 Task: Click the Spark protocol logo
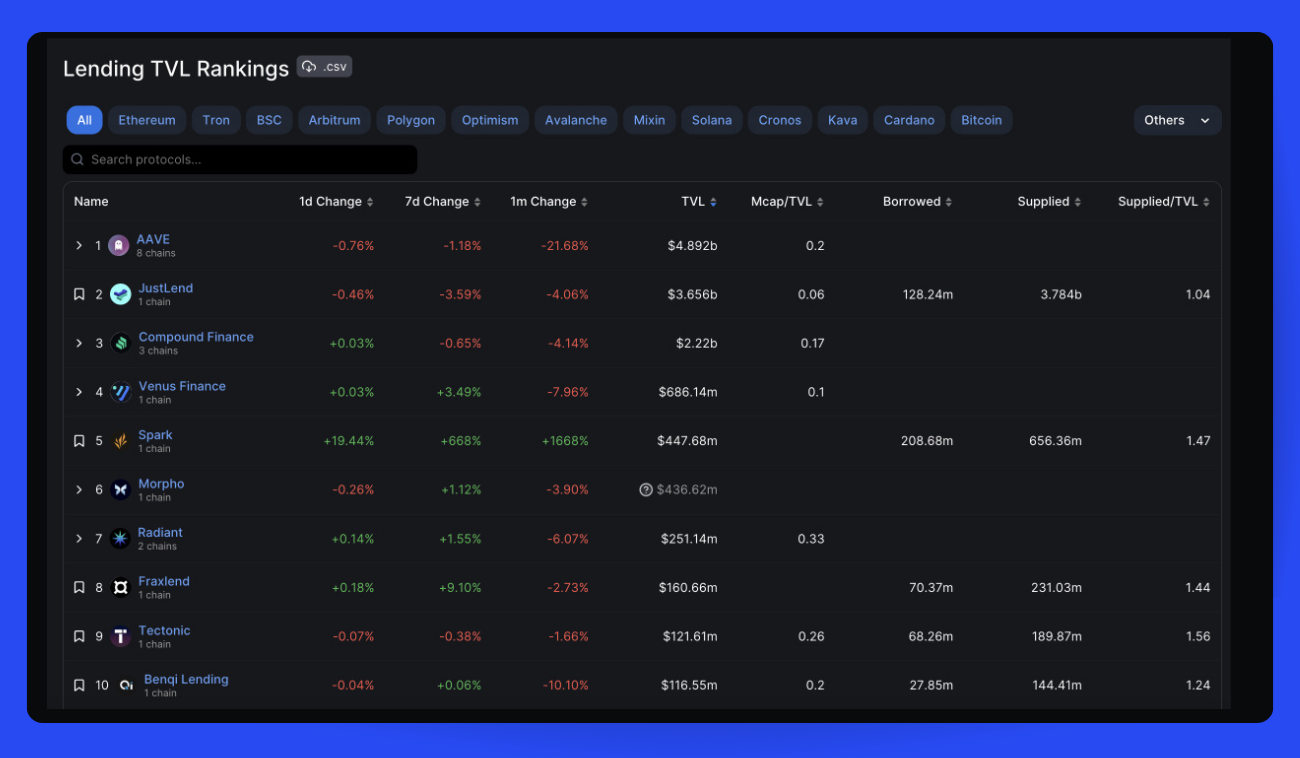122,440
